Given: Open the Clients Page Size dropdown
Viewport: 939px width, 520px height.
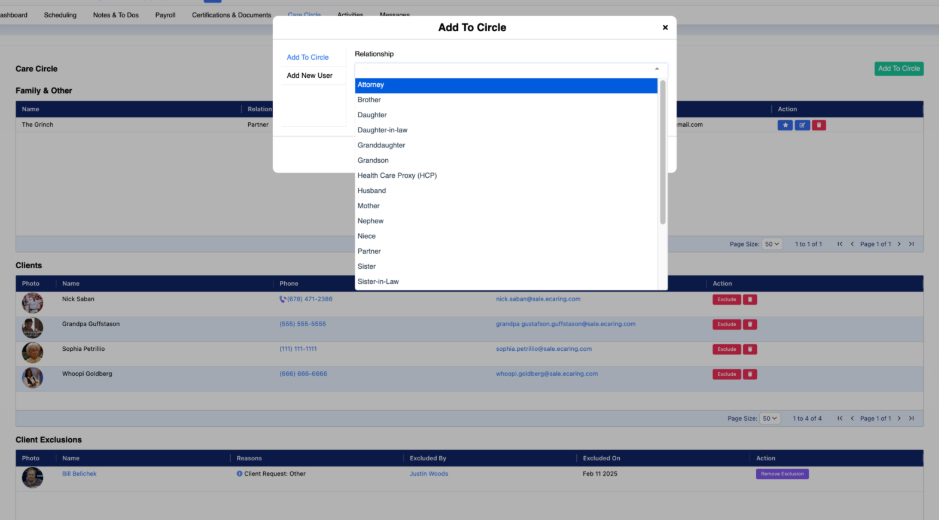Looking at the screenshot, I should (770, 418).
